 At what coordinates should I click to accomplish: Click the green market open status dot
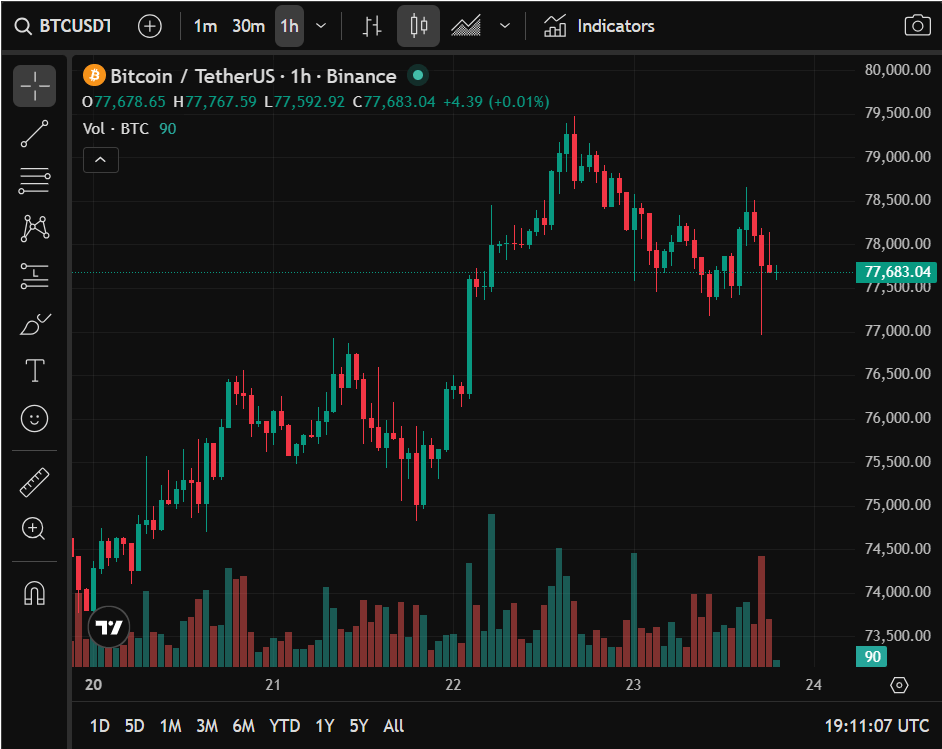418,76
